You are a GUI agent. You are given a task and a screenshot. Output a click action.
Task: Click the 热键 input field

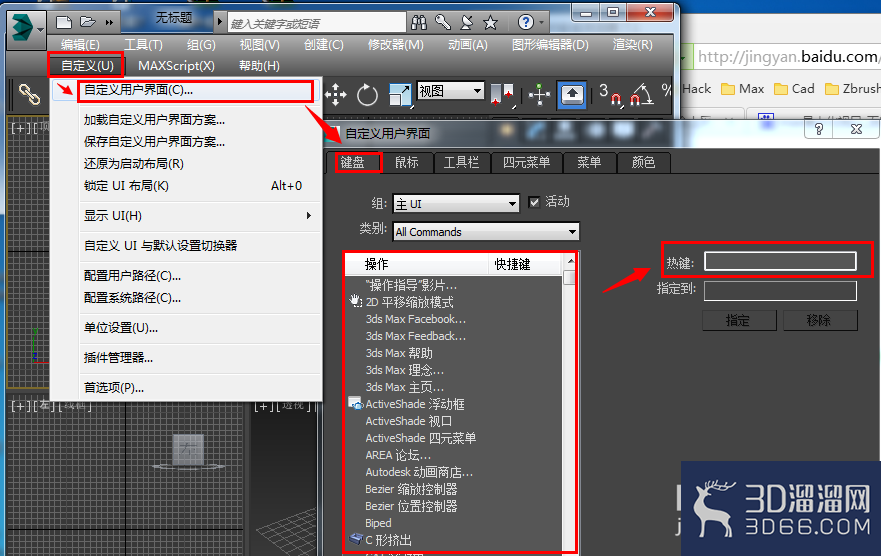tap(780, 261)
